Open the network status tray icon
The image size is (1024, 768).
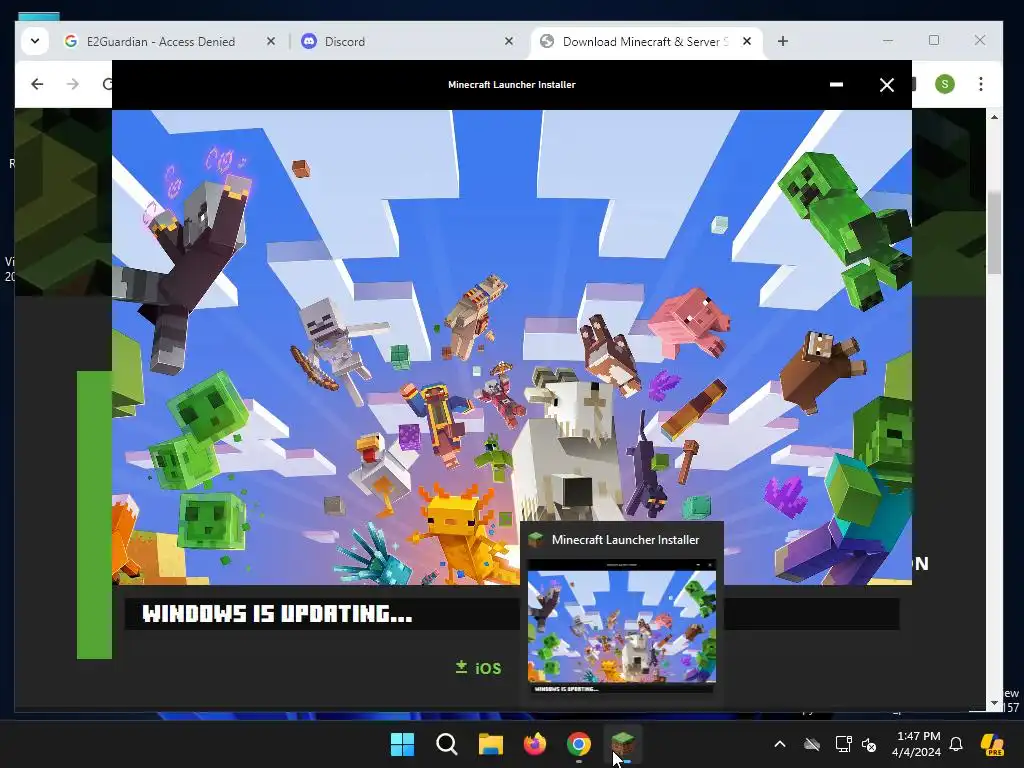click(843, 744)
